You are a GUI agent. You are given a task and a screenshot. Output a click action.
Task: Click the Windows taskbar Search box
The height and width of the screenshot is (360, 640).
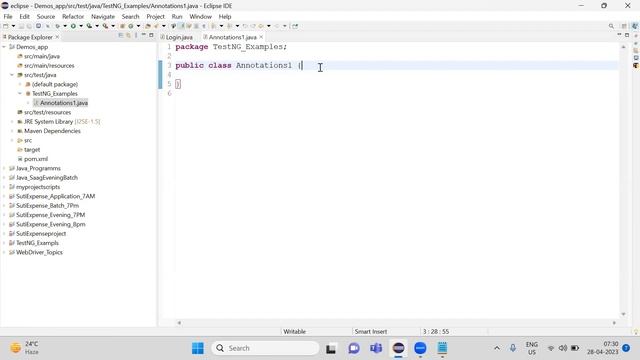point(265,348)
